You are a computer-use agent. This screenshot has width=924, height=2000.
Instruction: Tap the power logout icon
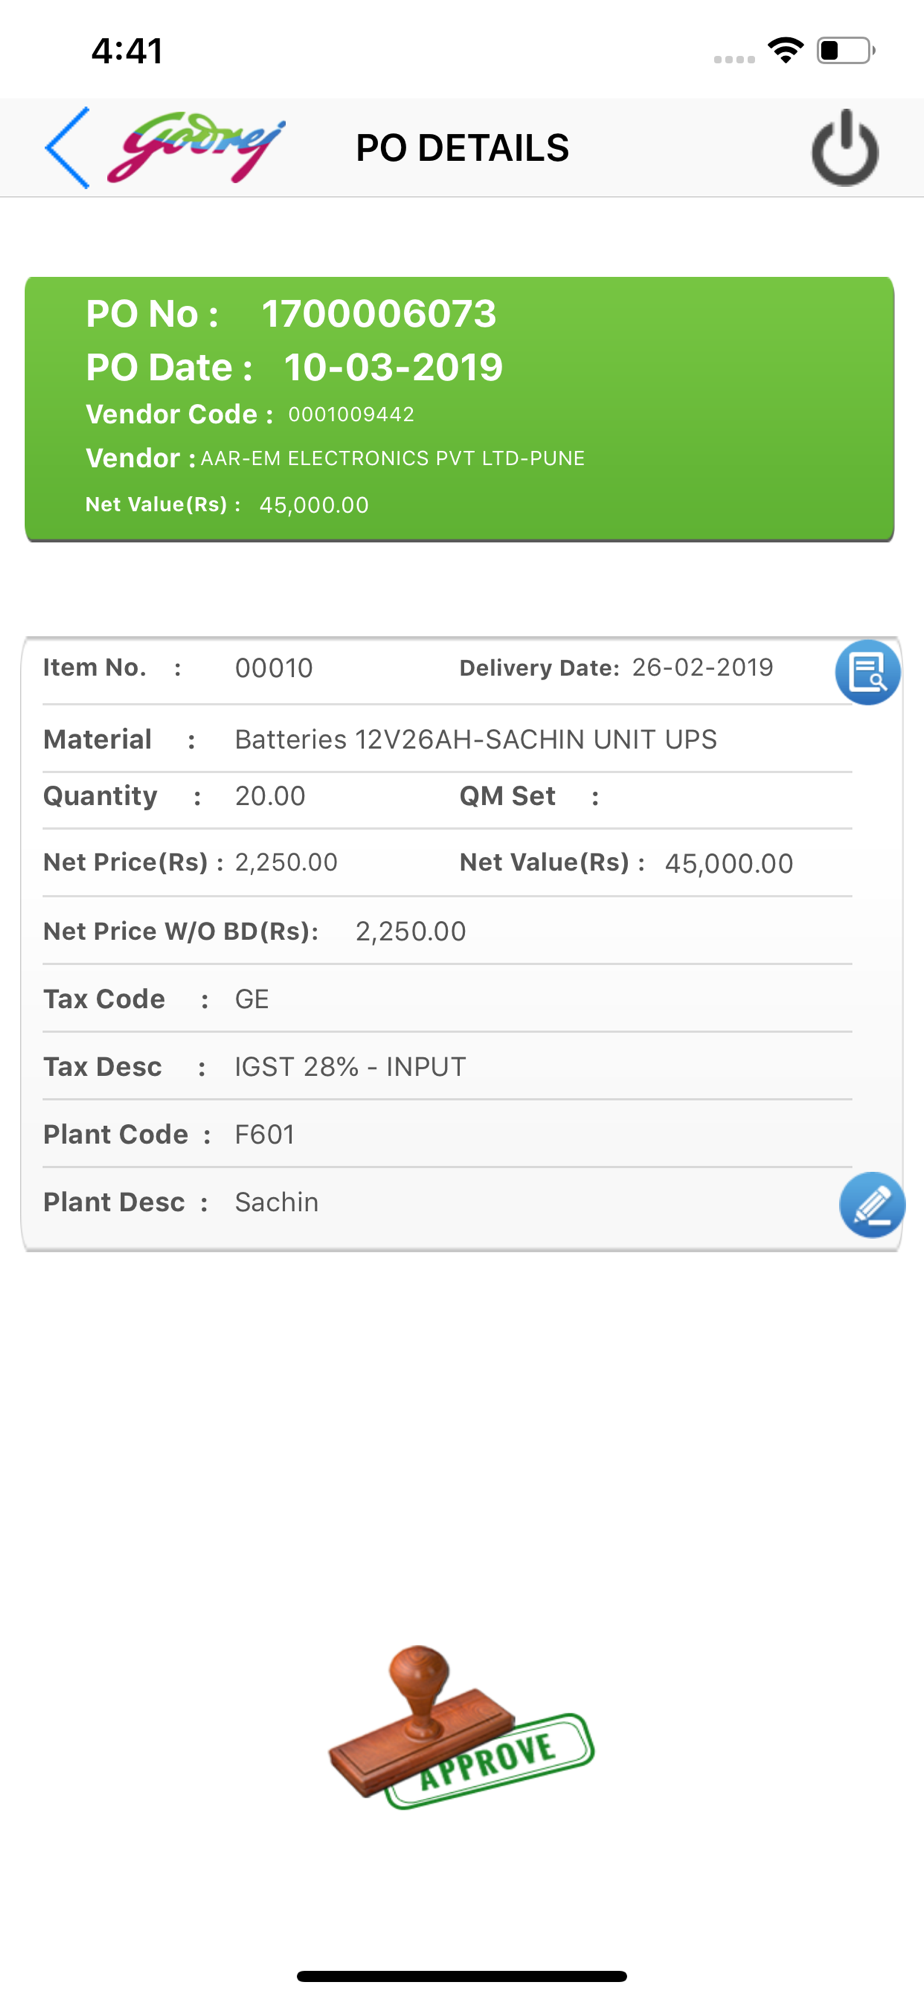[x=845, y=148]
